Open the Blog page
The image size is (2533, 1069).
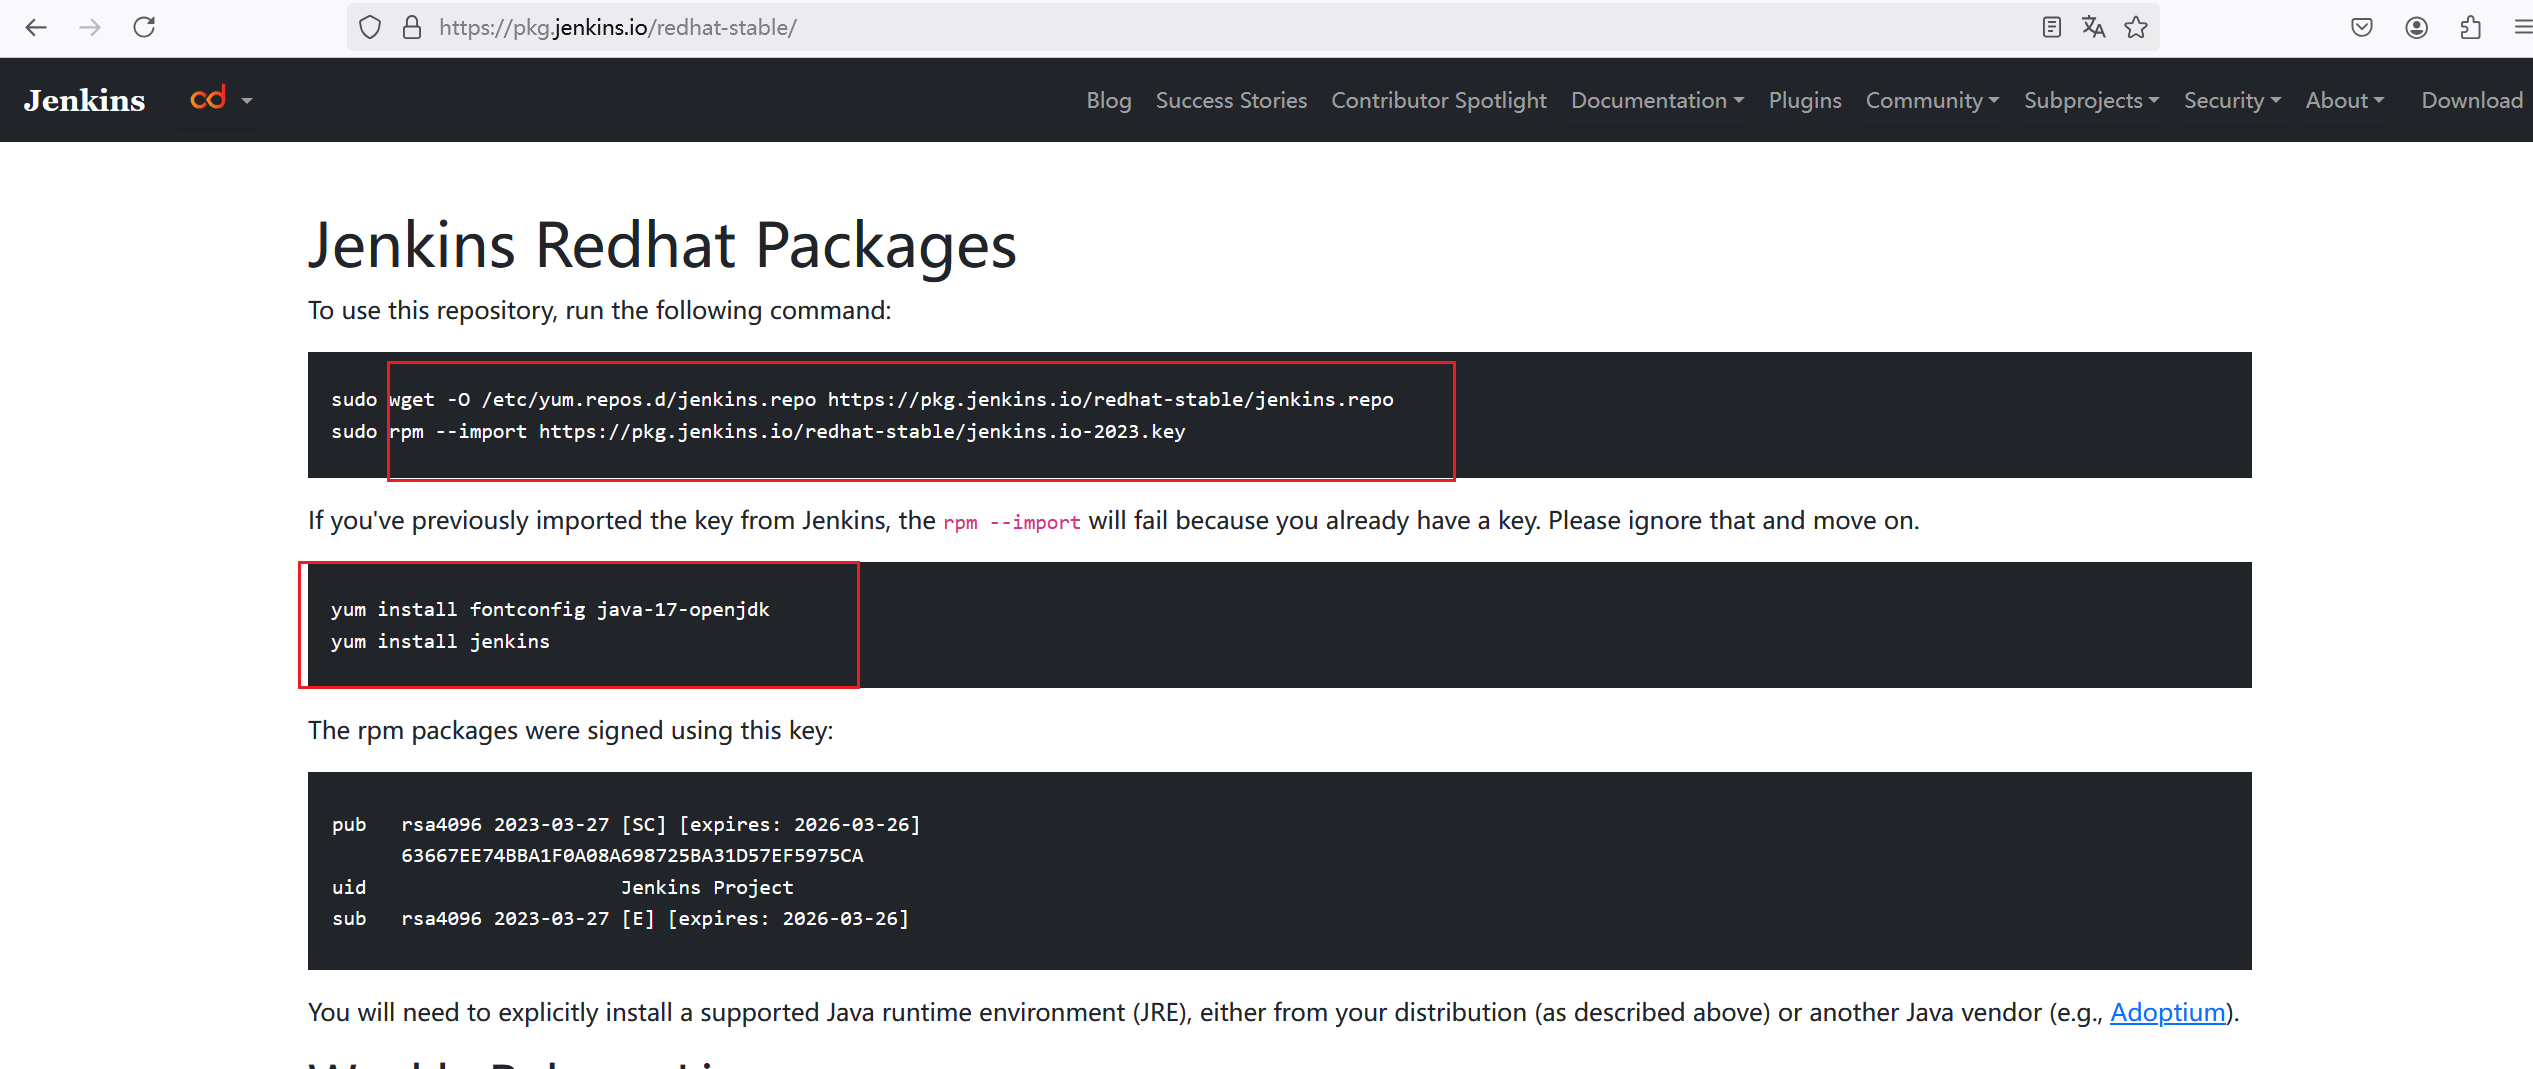click(x=1109, y=100)
